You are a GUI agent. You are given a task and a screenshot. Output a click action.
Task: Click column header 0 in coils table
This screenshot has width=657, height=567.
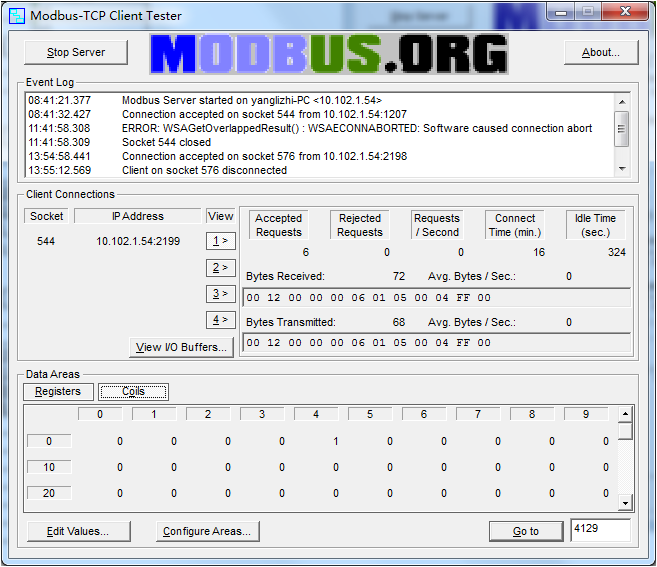point(100,414)
